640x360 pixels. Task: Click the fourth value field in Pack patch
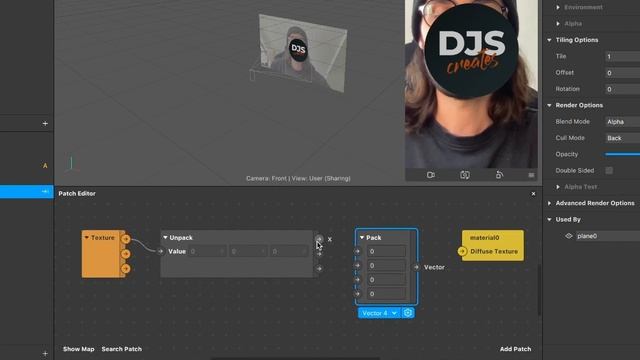click(386, 294)
